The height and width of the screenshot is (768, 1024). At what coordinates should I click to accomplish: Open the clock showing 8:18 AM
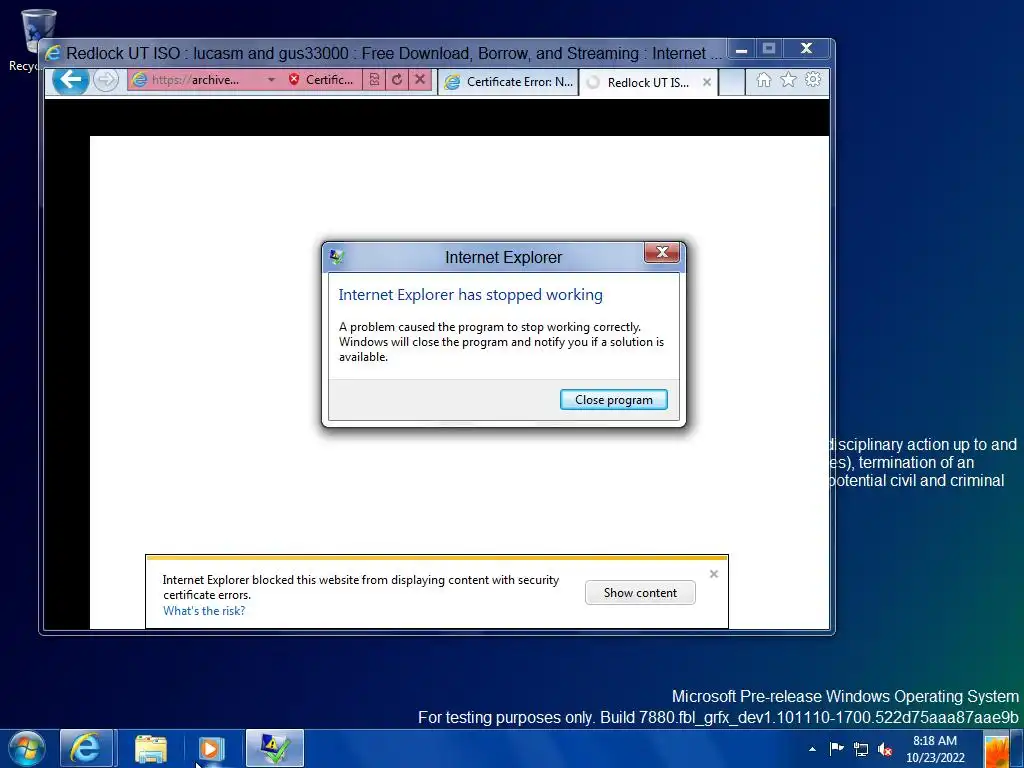point(935,749)
